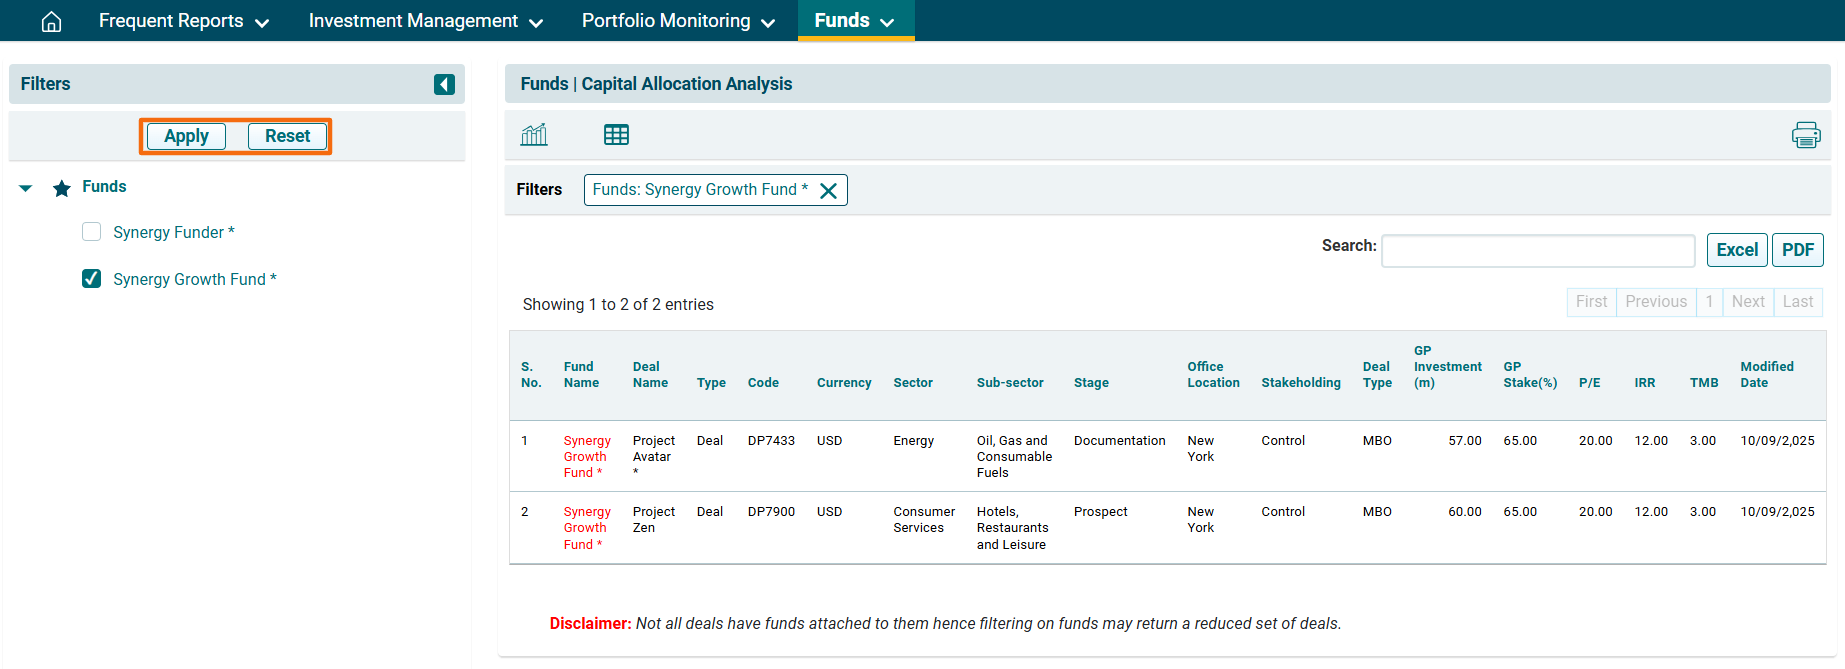1845x669 pixels.
Task: Focus the Search input field
Action: coord(1537,251)
